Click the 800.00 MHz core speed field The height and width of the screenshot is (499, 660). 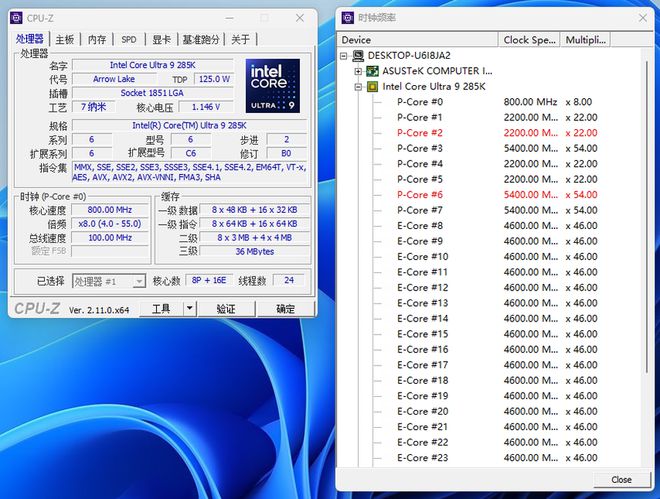pyautogui.click(x=110, y=210)
